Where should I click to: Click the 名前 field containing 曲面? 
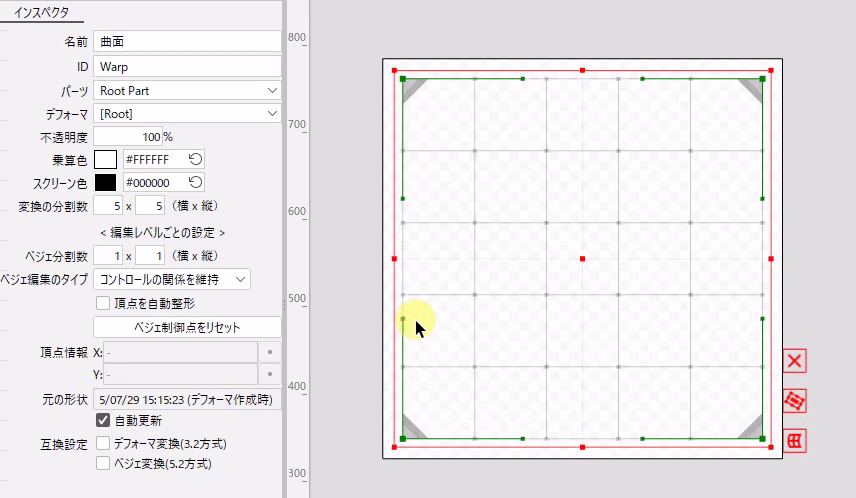click(187, 41)
